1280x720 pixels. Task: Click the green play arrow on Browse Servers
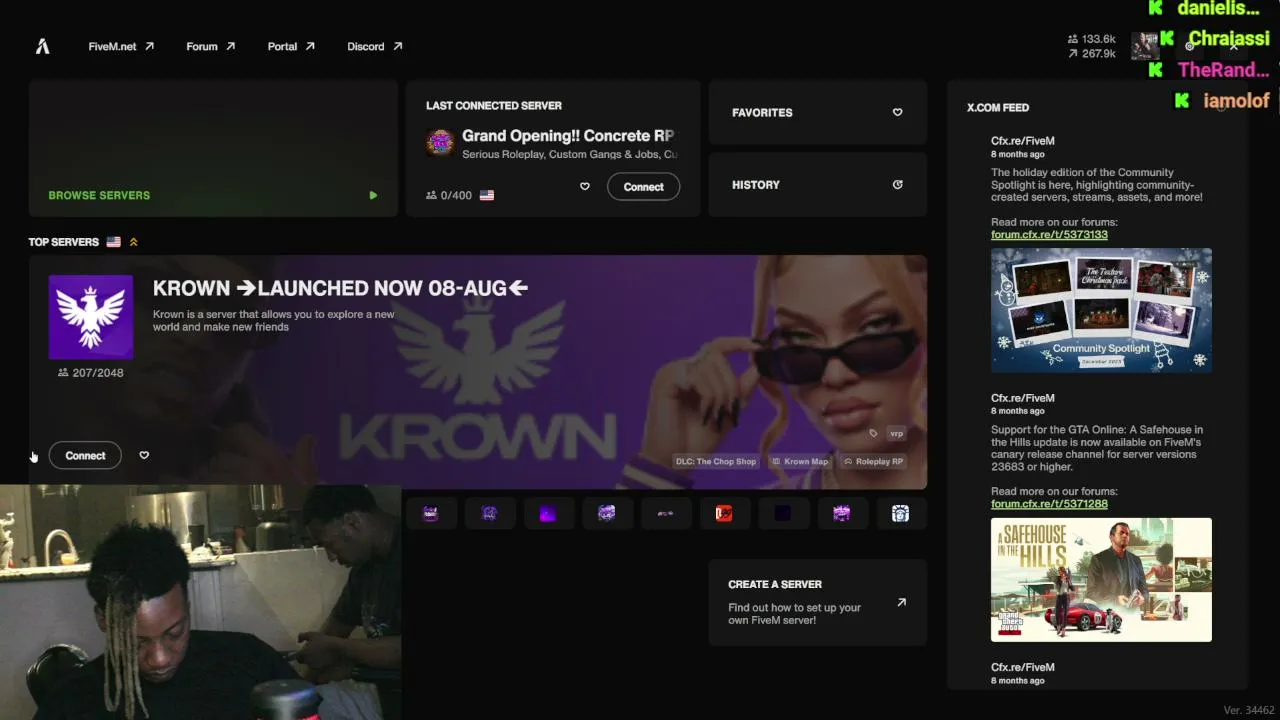click(x=373, y=195)
